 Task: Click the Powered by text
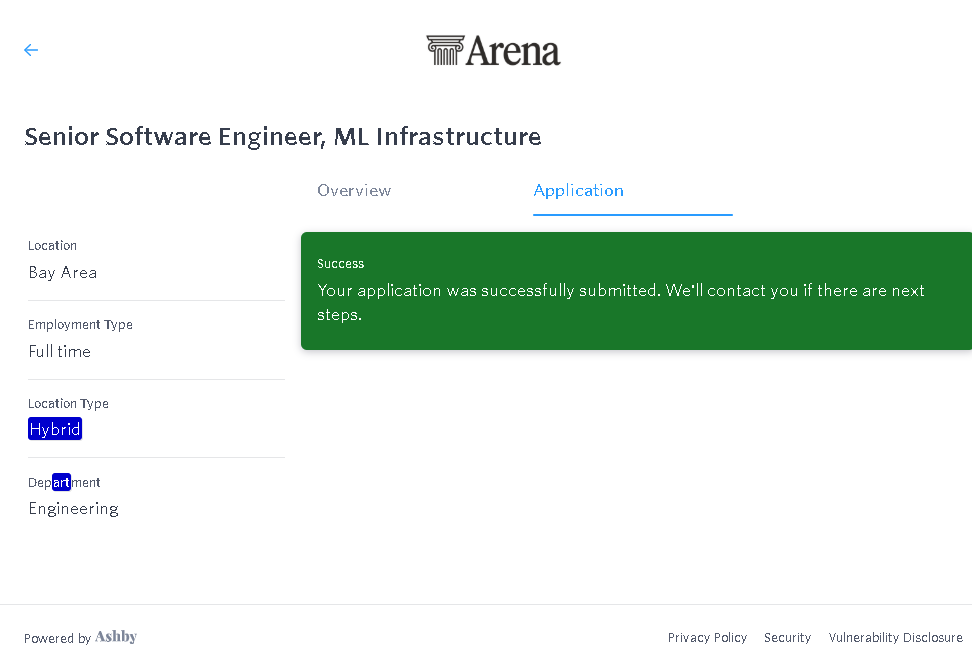click(57, 639)
